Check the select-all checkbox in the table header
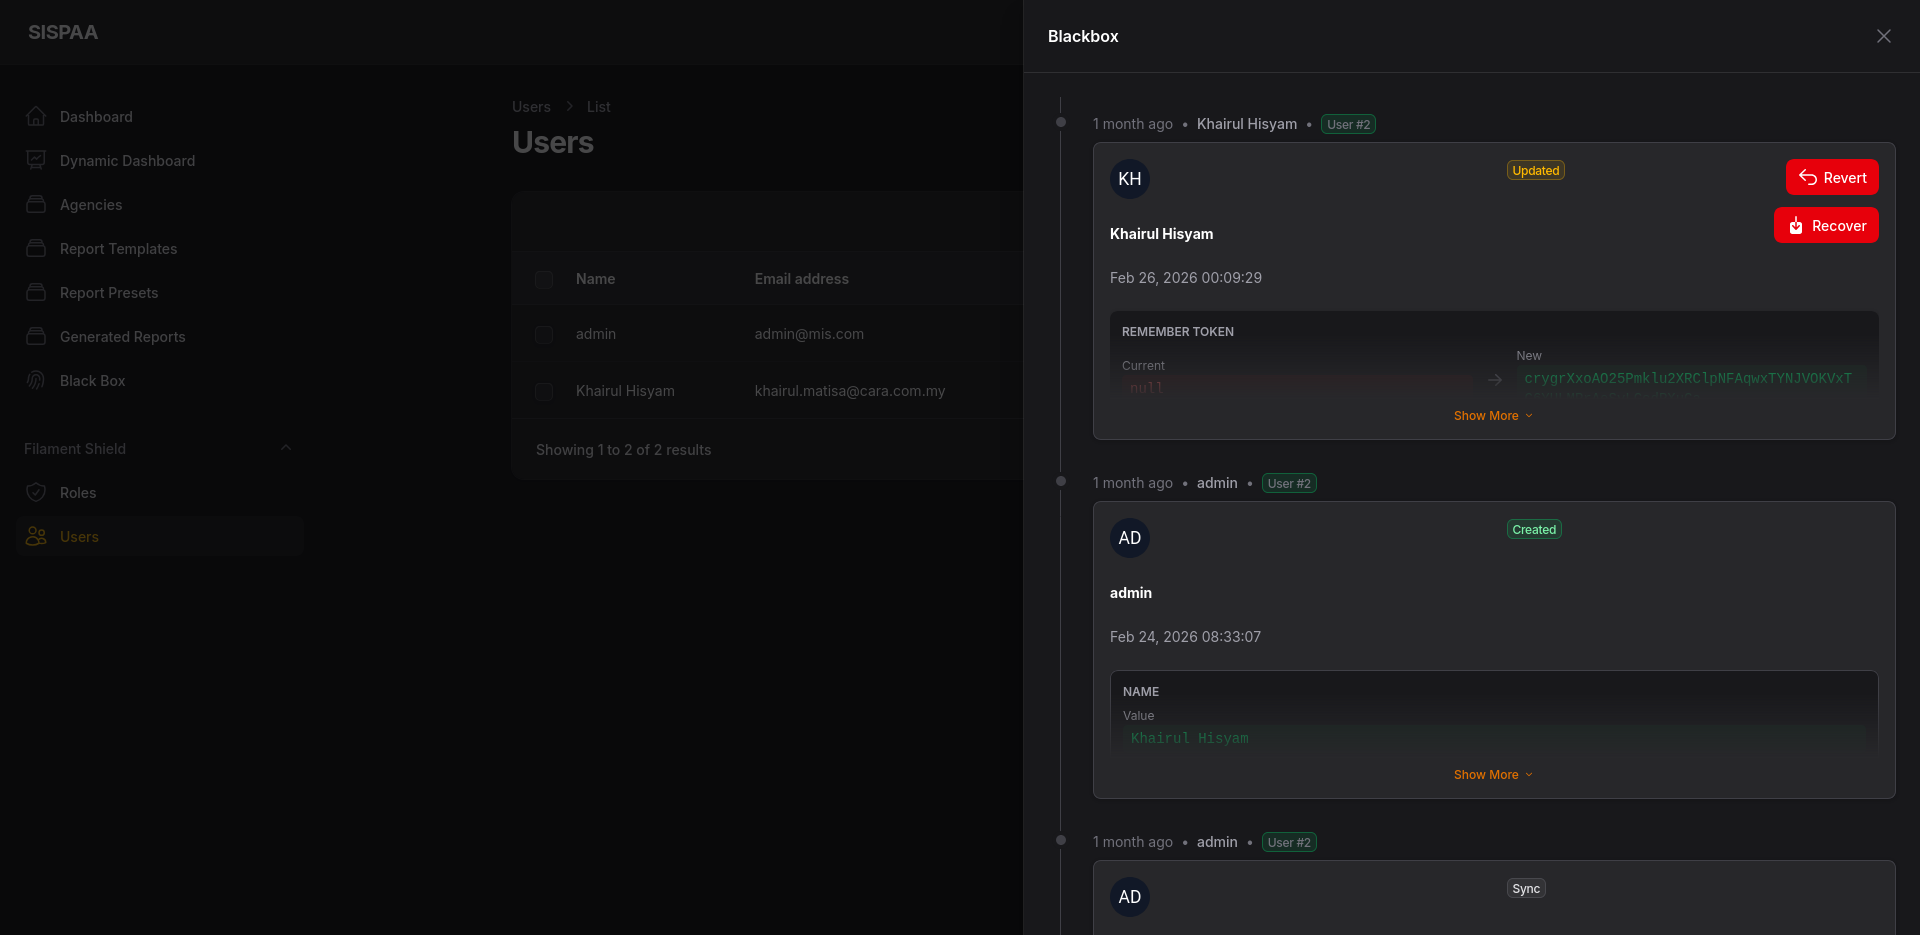Screen dimensions: 1920x935 544,279
